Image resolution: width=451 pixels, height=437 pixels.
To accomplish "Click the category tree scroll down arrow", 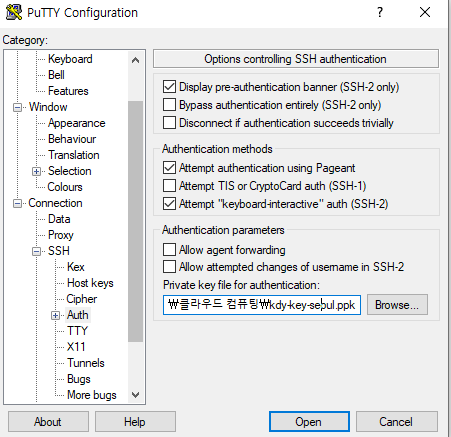I will tap(135, 395).
